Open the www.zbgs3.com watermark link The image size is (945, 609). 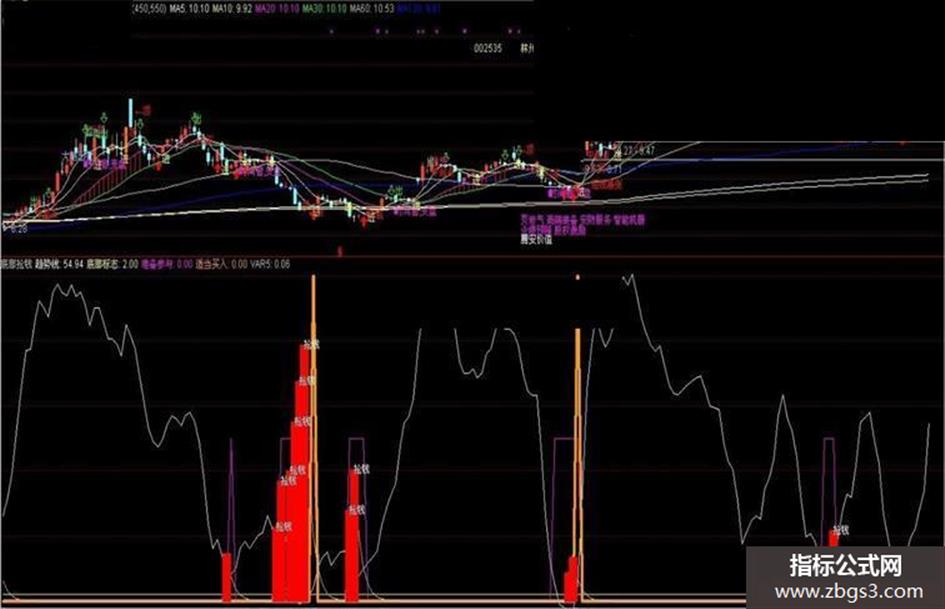tap(849, 591)
